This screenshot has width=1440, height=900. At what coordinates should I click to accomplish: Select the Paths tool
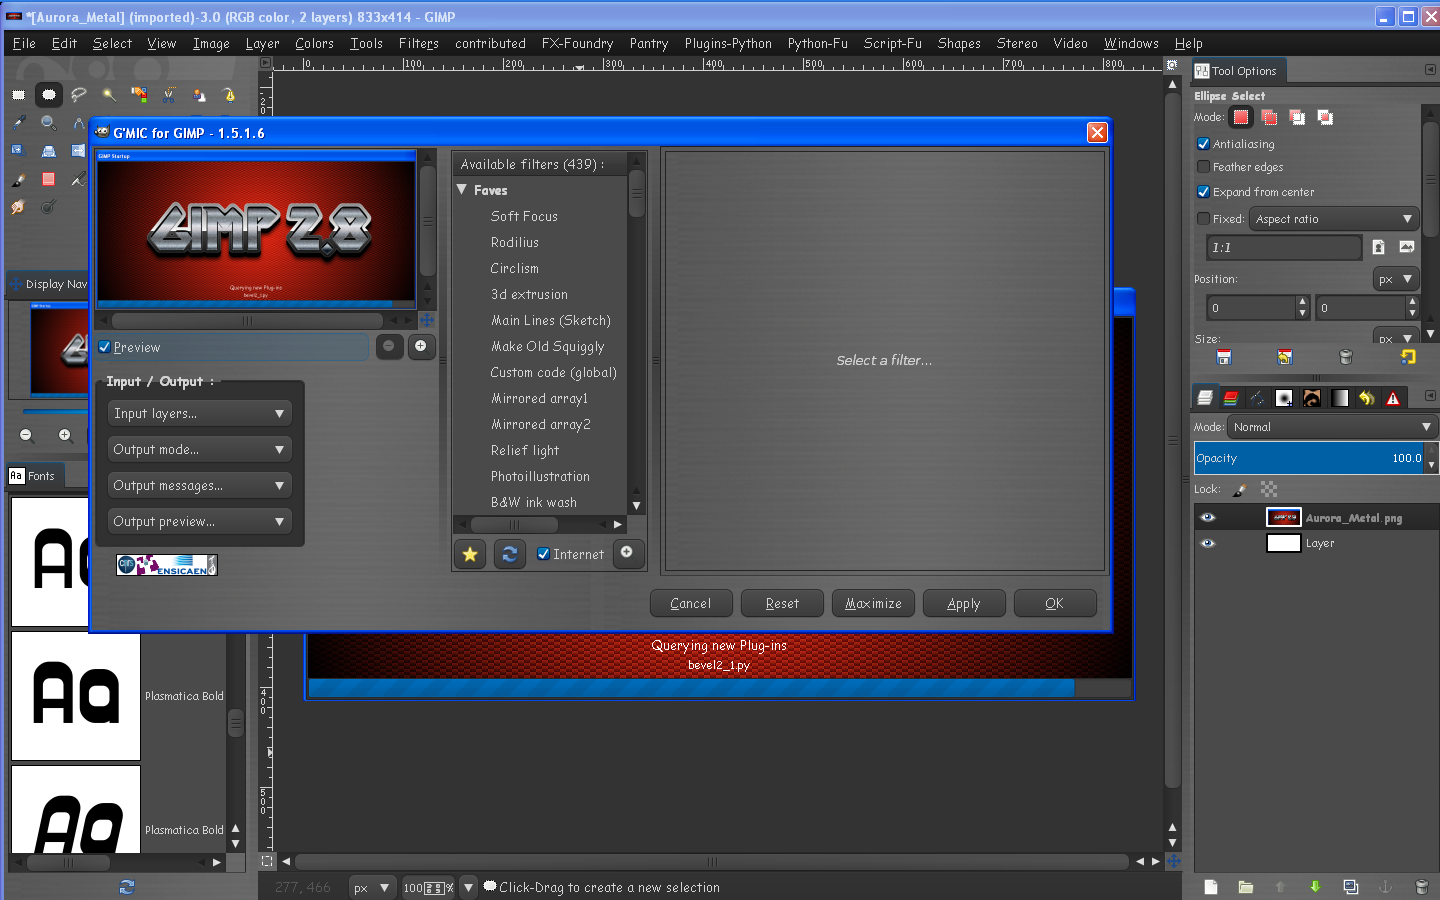229,95
